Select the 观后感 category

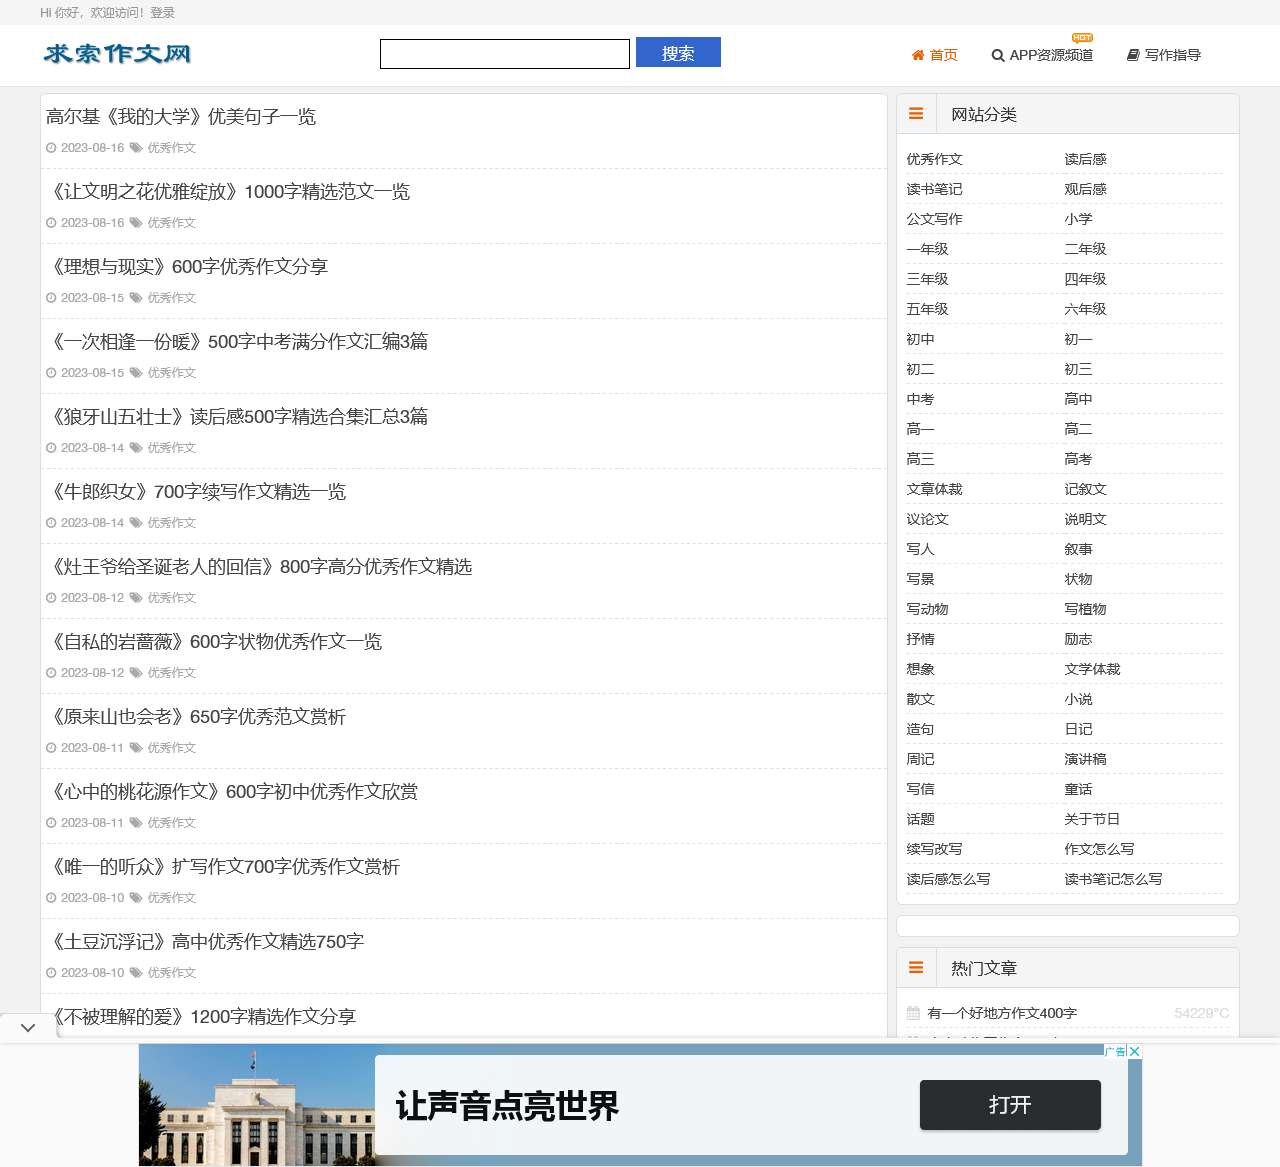(1085, 189)
